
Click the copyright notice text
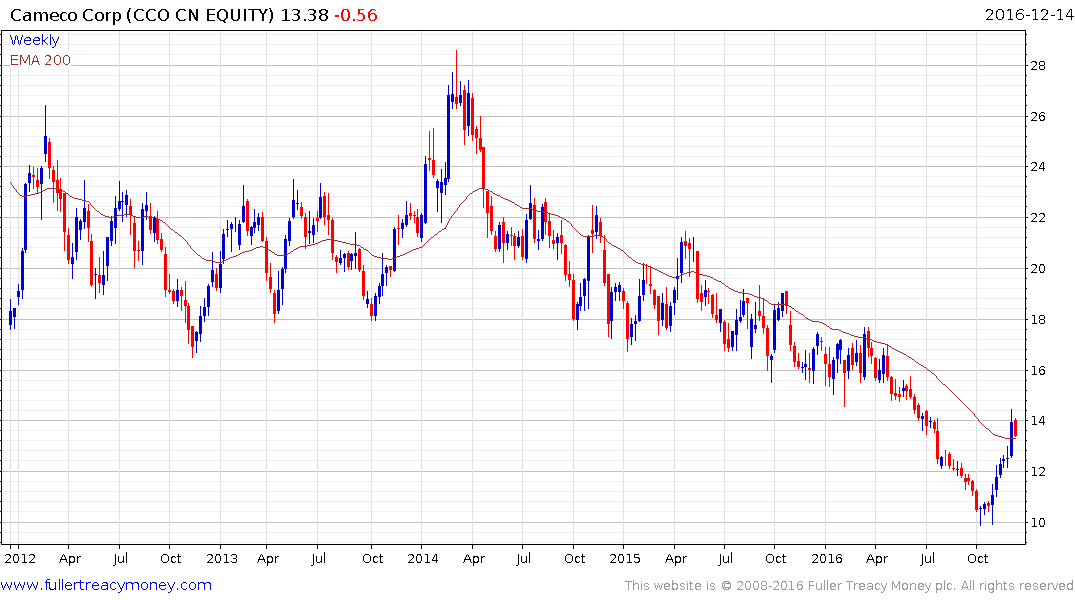849,586
